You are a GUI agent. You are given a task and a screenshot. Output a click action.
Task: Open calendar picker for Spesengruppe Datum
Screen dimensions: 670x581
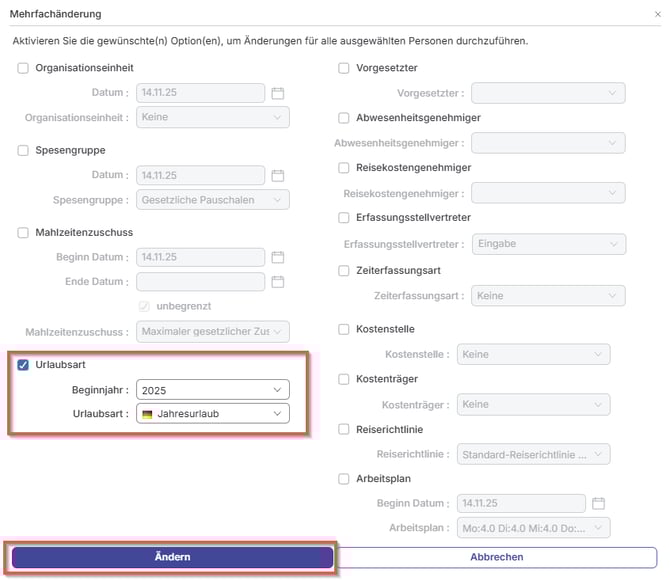(x=279, y=175)
